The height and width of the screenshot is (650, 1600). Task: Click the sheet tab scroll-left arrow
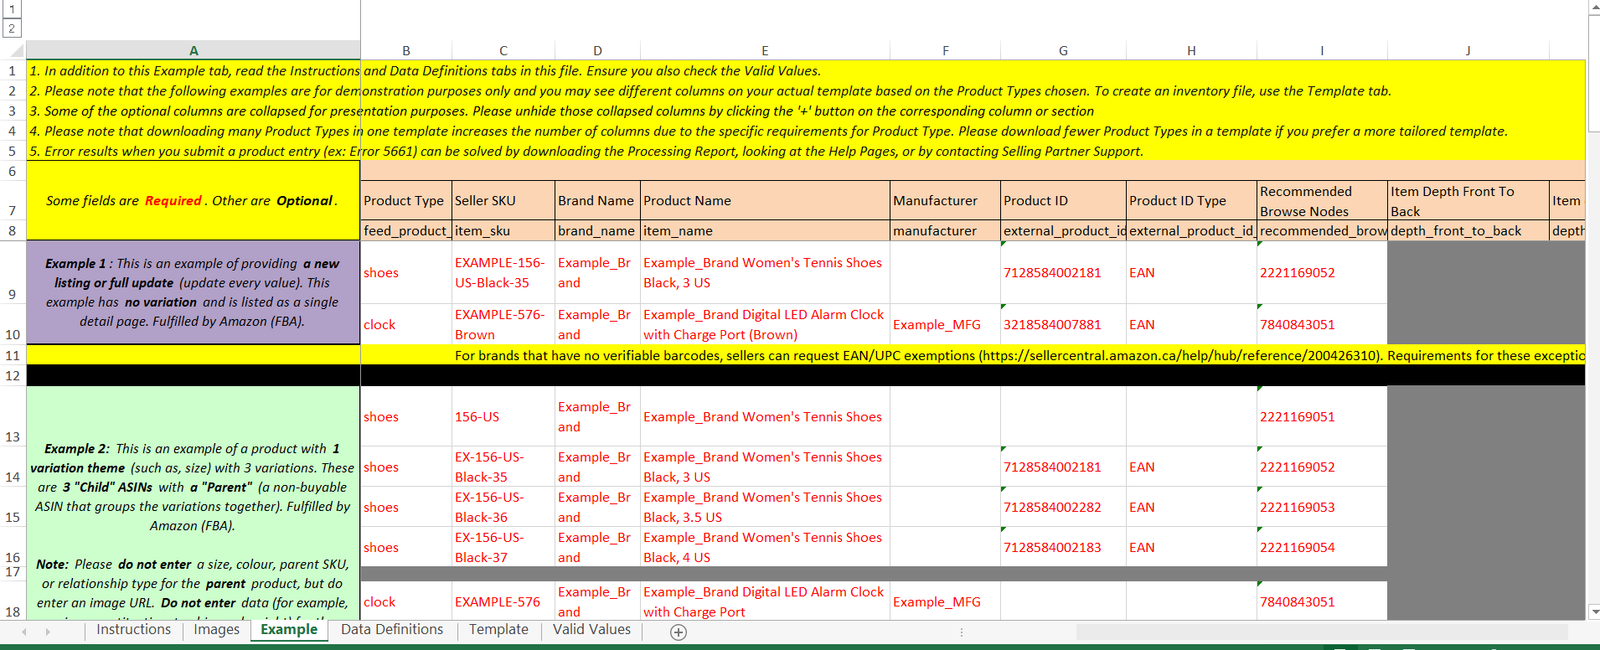click(24, 631)
